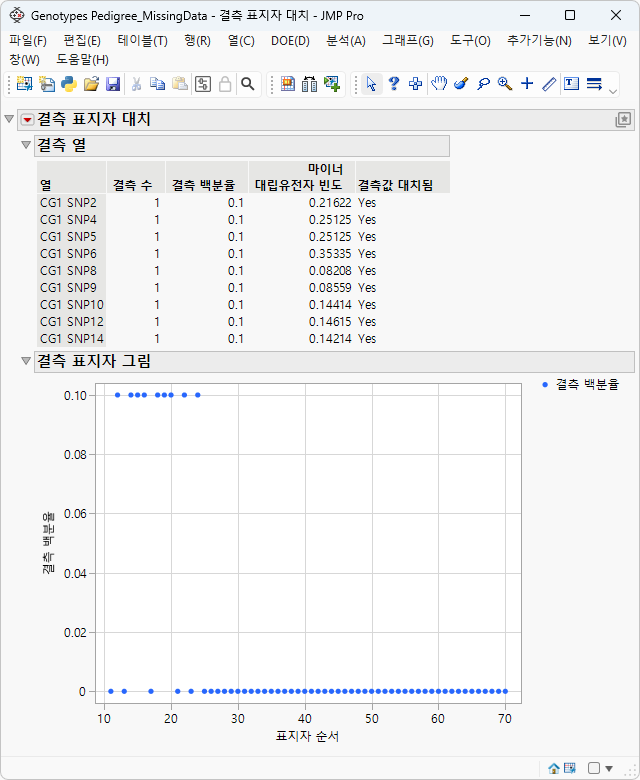Open the 행(R) menu
The height and width of the screenshot is (780, 640).
[197, 41]
